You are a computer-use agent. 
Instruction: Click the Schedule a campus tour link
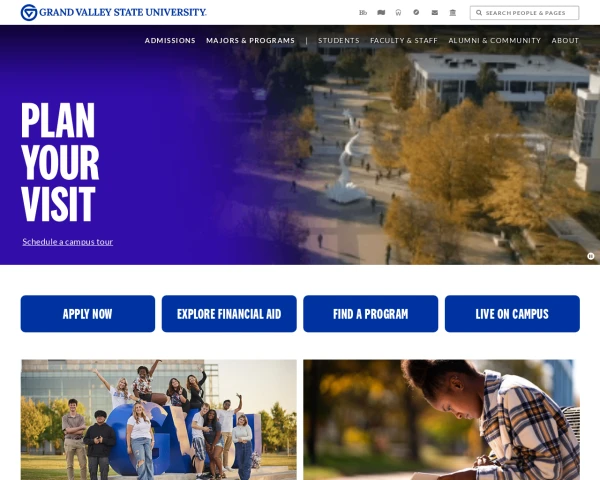tap(68, 242)
